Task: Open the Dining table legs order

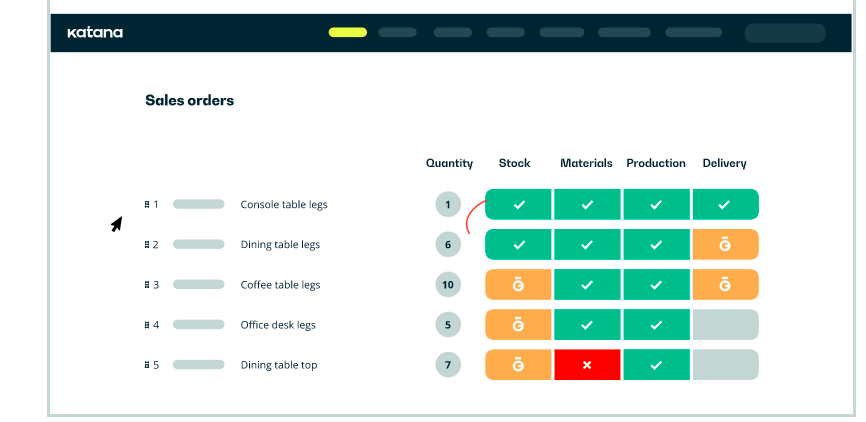Action: (280, 245)
